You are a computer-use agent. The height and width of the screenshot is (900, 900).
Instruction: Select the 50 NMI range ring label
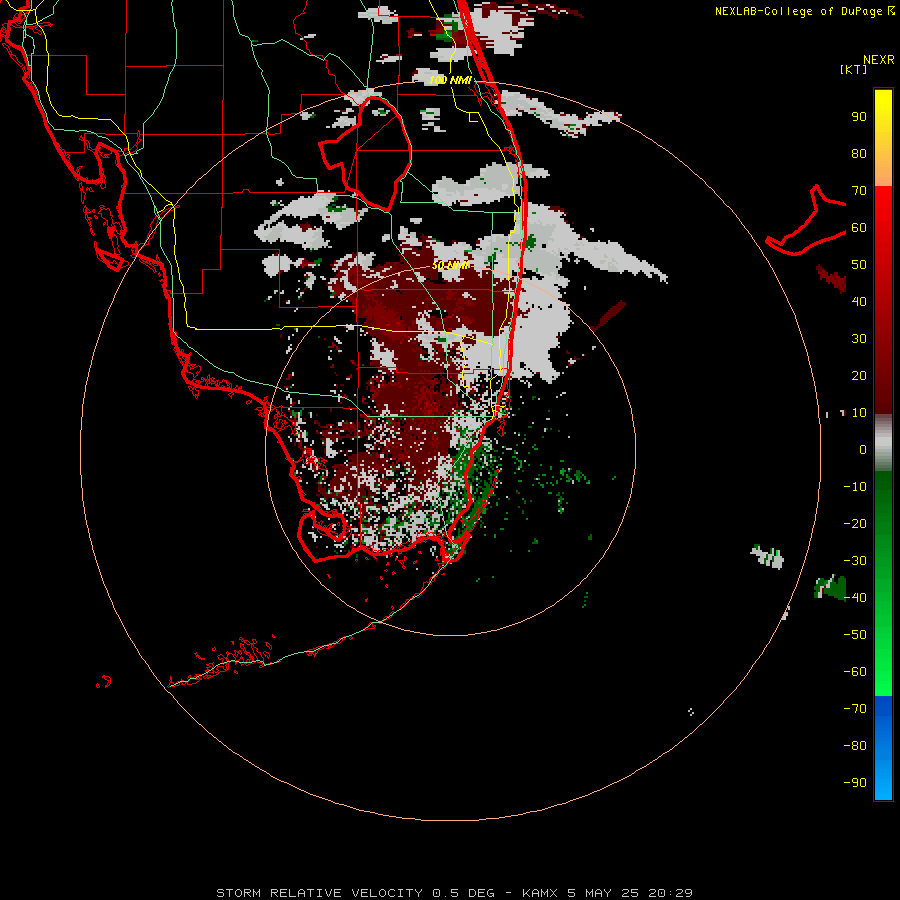451,265
